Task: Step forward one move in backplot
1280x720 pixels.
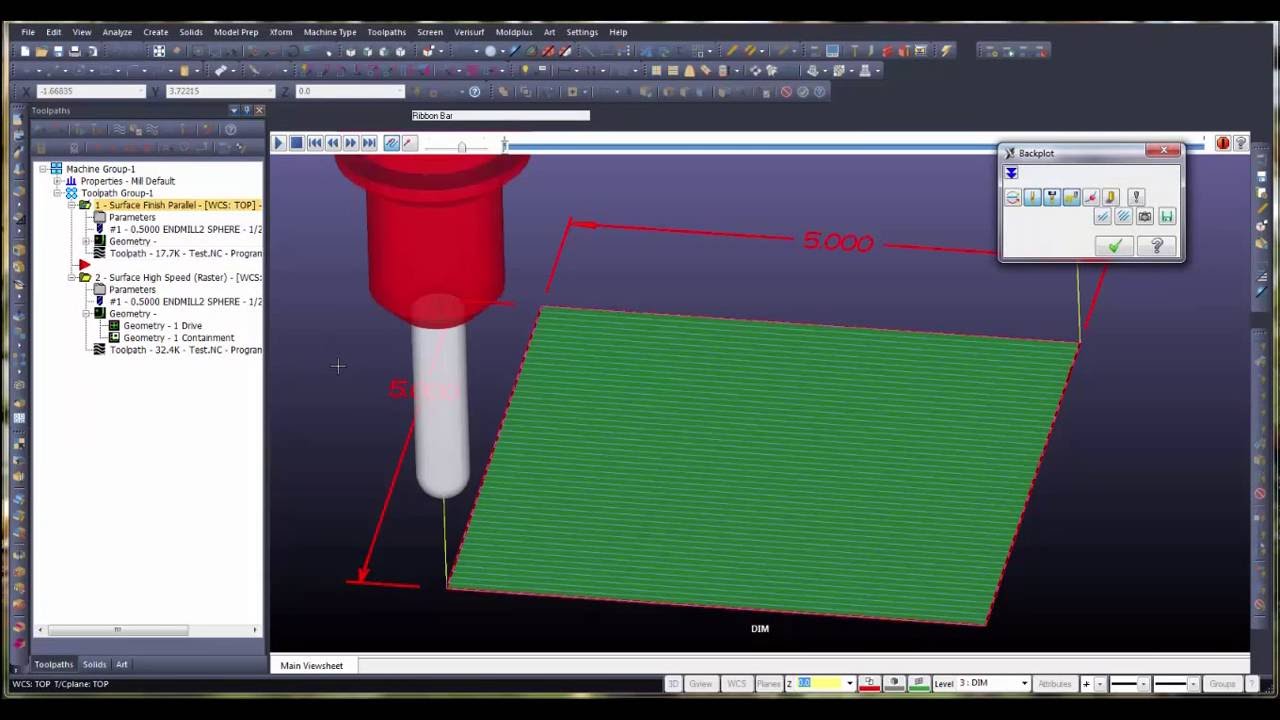Action: coord(351,144)
